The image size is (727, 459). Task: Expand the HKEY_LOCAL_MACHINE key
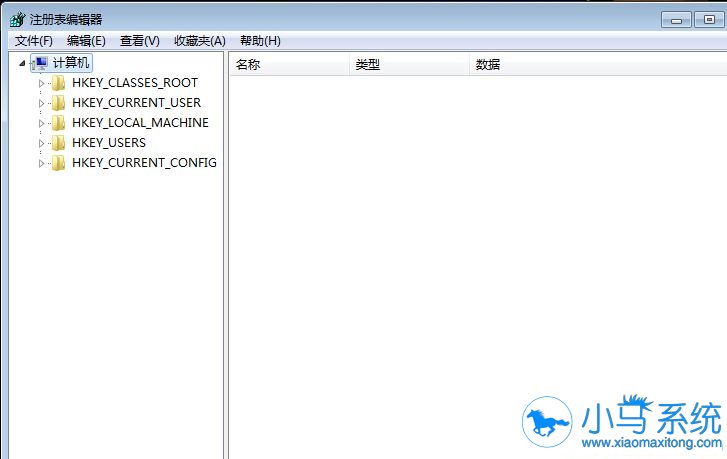[41, 123]
